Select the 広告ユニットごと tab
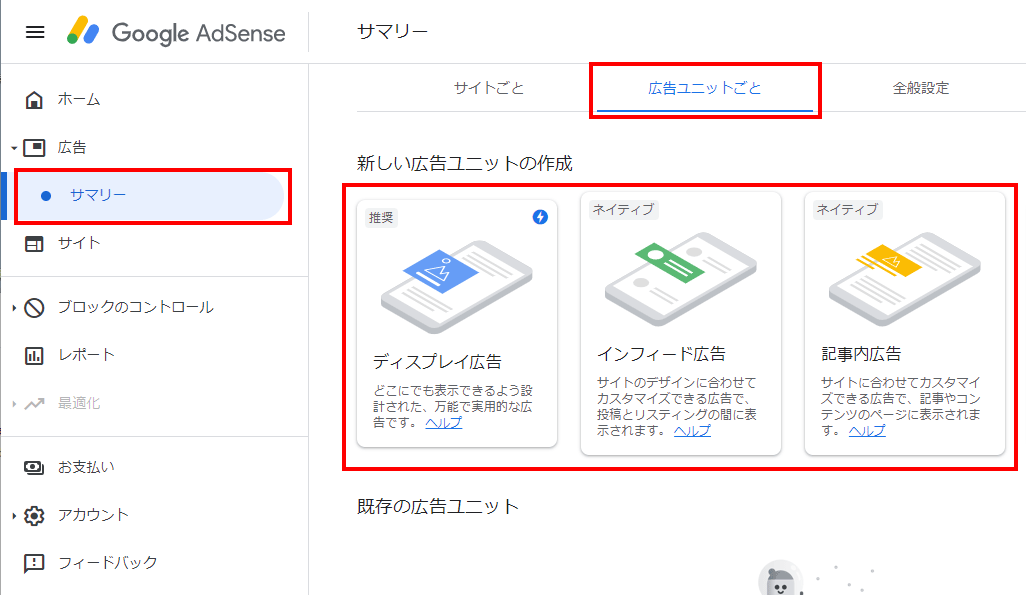Image resolution: width=1026 pixels, height=595 pixels. point(705,88)
